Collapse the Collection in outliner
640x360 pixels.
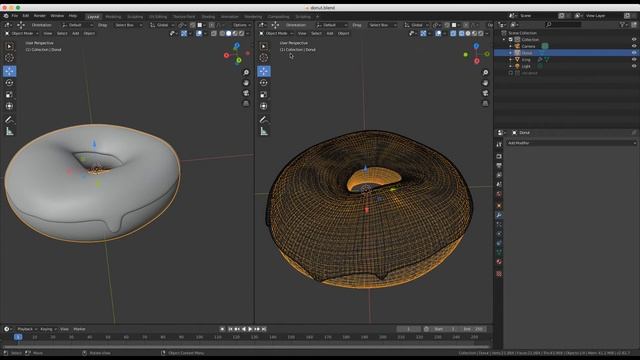(504, 40)
